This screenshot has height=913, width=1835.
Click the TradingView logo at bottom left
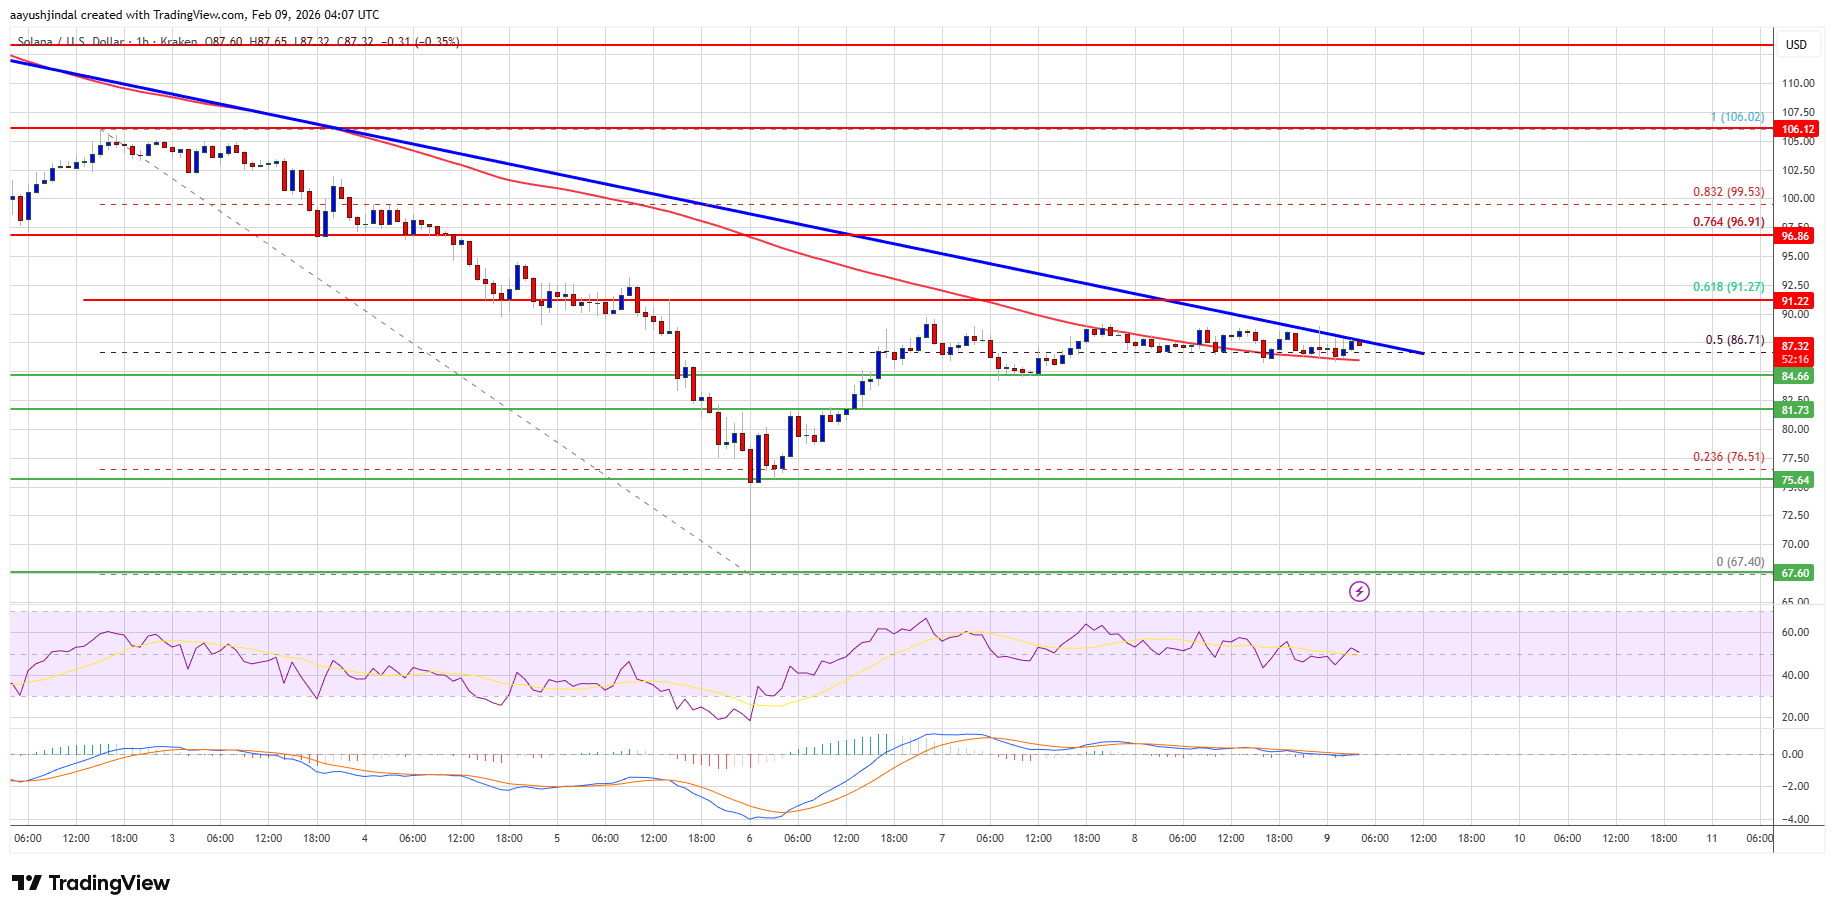point(91,883)
